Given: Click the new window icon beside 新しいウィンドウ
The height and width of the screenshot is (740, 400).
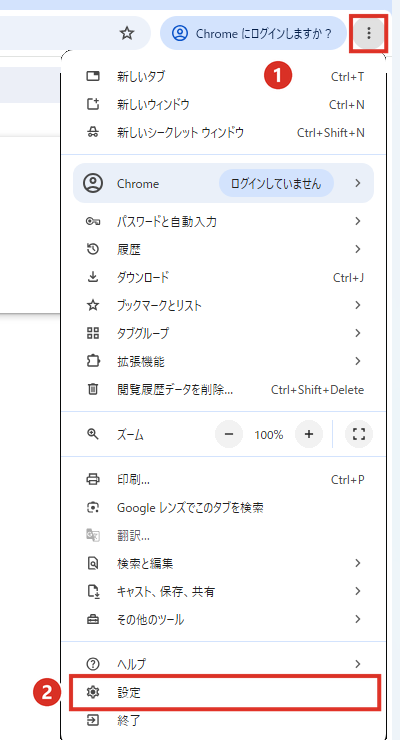Looking at the screenshot, I should click(93, 104).
